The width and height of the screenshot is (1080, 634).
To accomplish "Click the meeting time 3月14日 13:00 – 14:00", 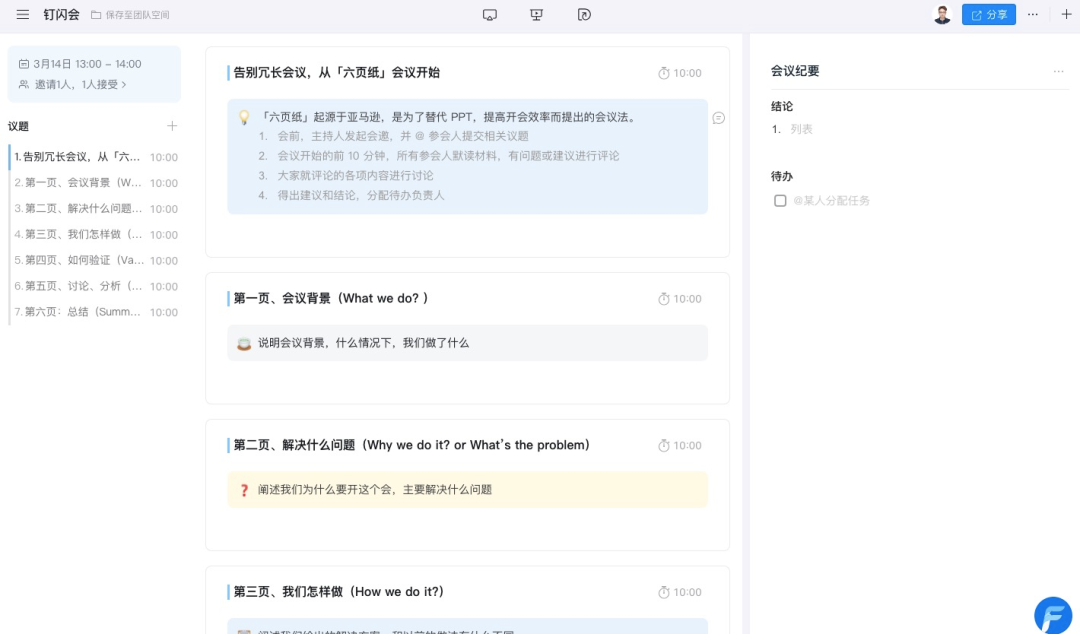I will pyautogui.click(x=80, y=64).
